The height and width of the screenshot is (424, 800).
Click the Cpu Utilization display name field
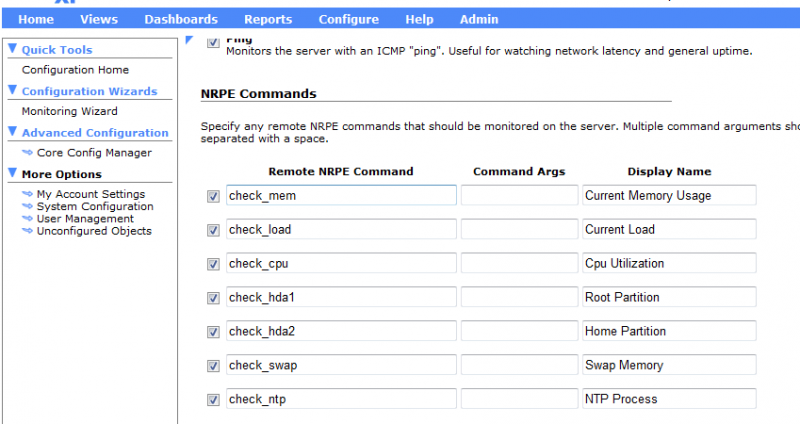(669, 263)
